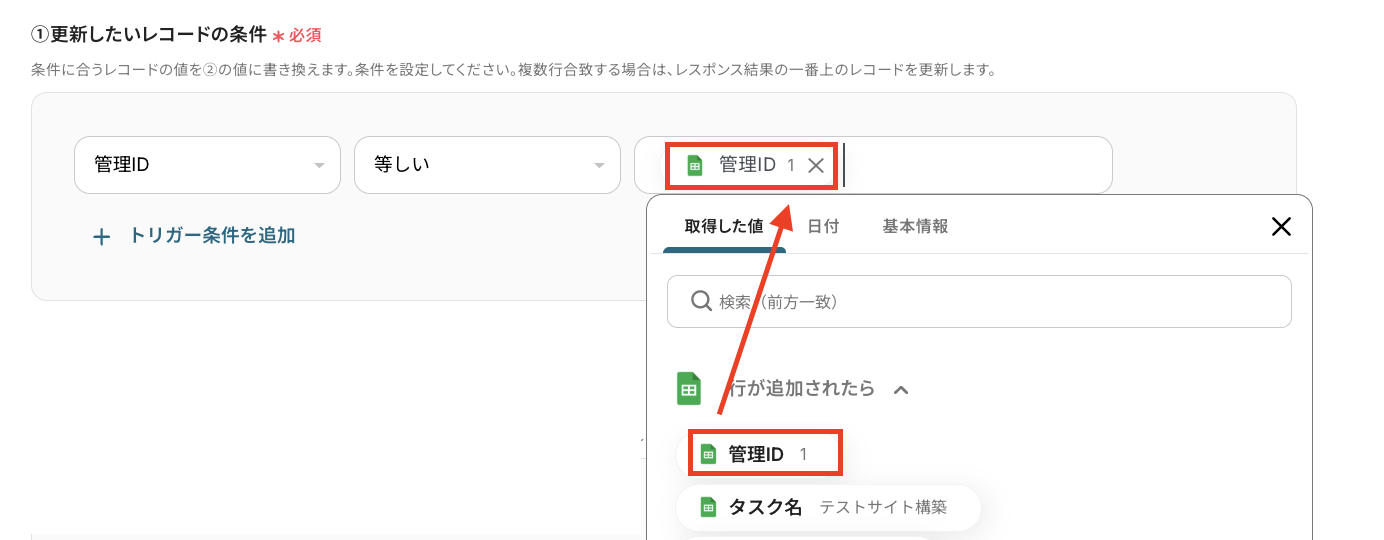Open the 管理ID field dropdown
Screen dimensions: 1384x540
coord(207,165)
